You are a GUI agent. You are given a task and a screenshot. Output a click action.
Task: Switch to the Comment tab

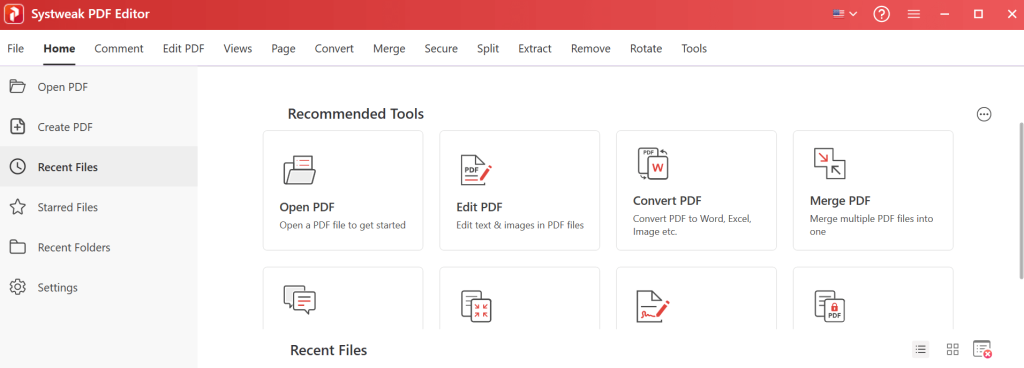click(x=119, y=48)
